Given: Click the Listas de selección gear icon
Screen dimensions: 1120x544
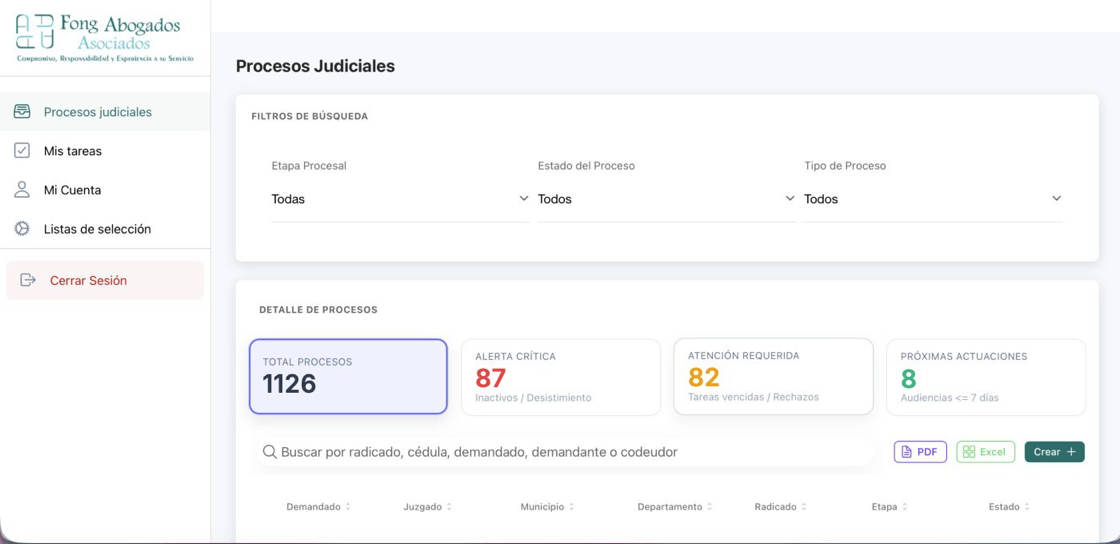Looking at the screenshot, I should click(x=22, y=229).
